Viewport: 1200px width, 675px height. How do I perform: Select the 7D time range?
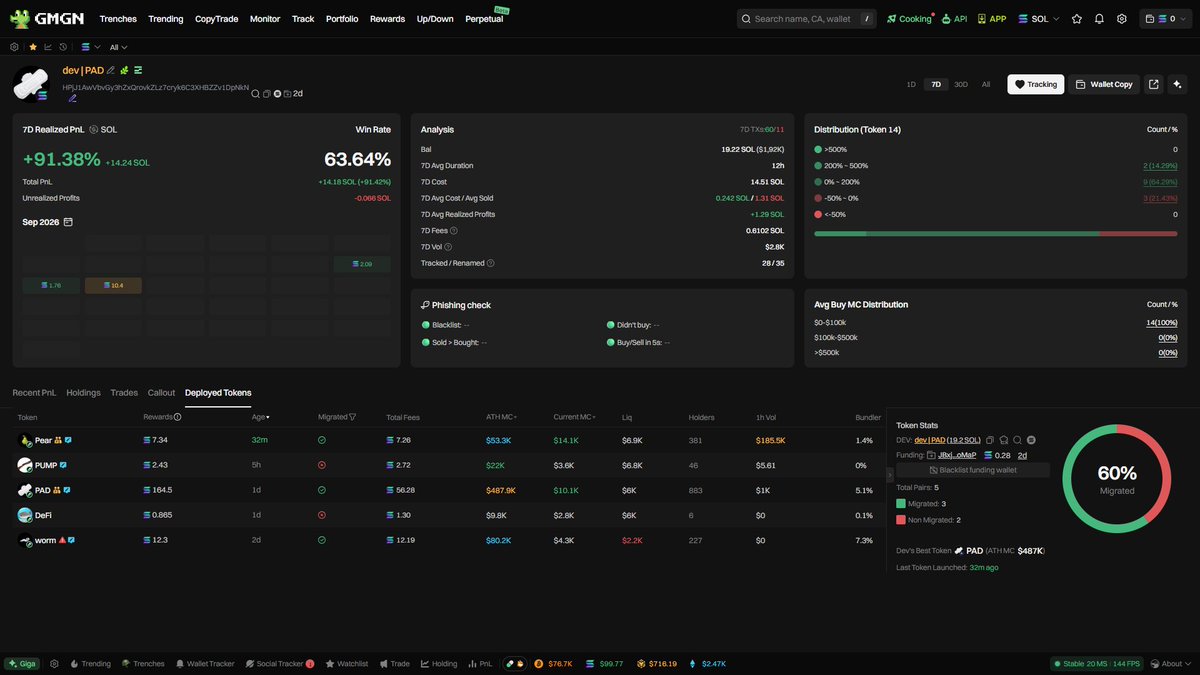click(x=935, y=84)
